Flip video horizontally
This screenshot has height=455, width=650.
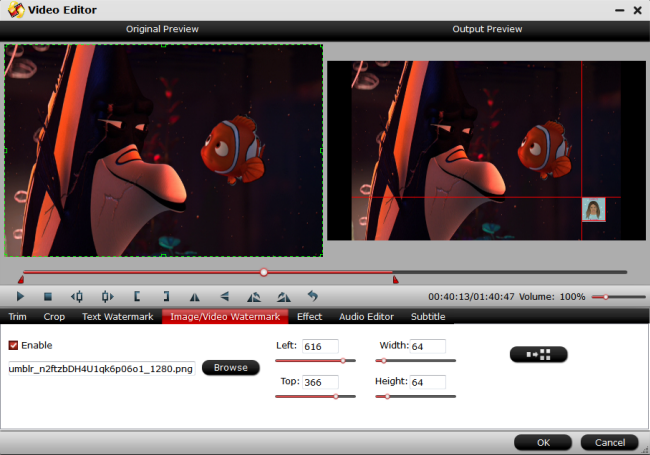coord(194,297)
